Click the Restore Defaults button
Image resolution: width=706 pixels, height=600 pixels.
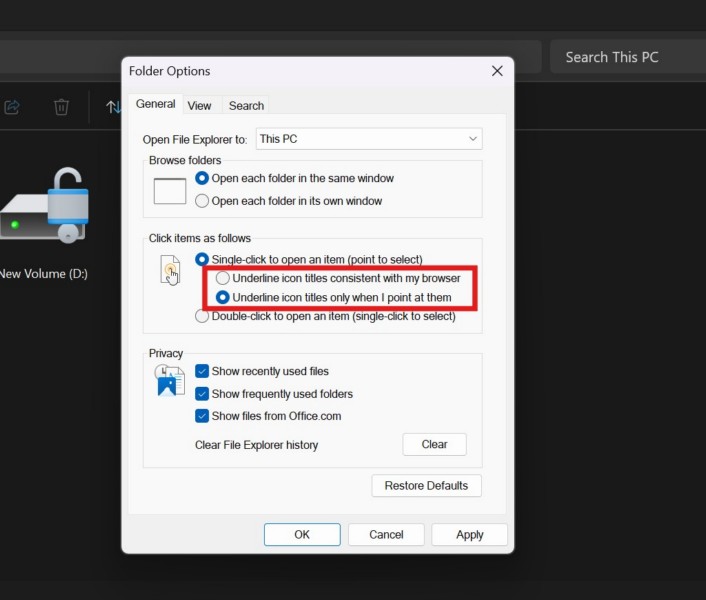426,486
